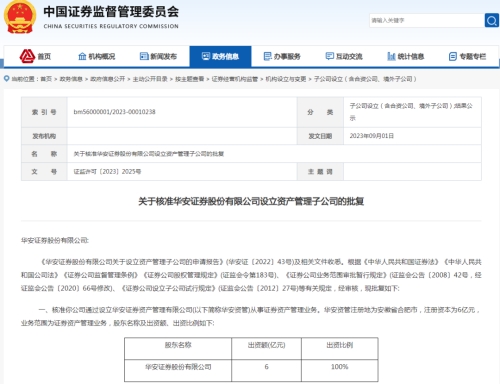The width and height of the screenshot is (500, 384).
Task: Click the centered article headline
Action: click(251, 201)
